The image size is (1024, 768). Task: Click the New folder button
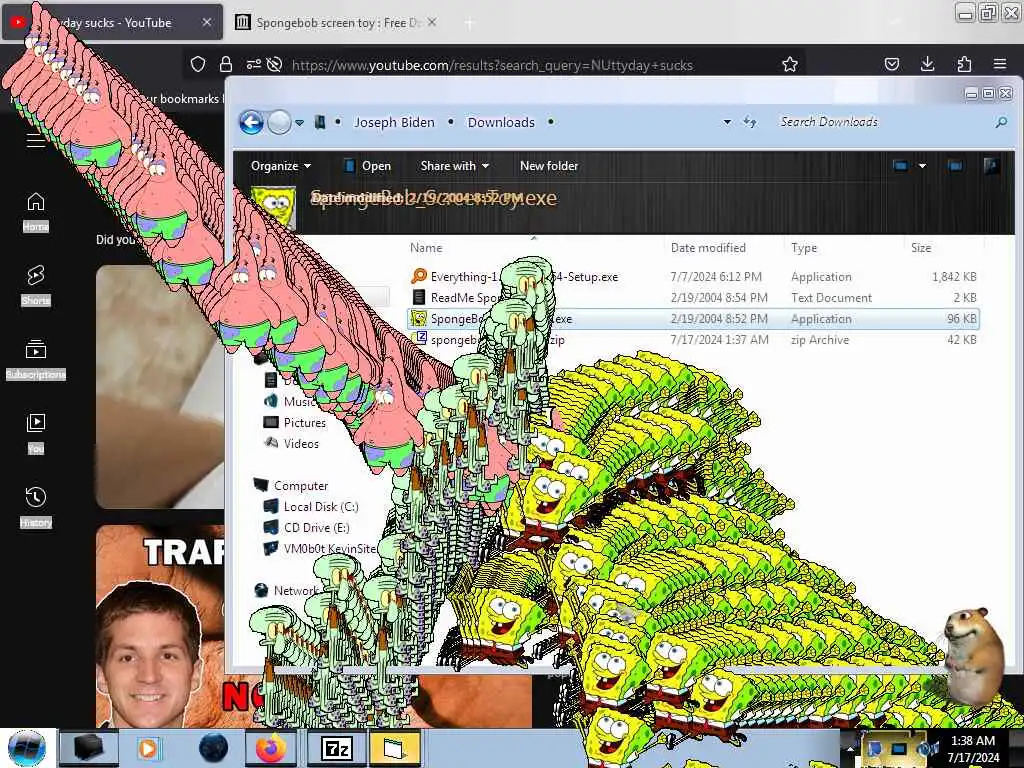[549, 166]
